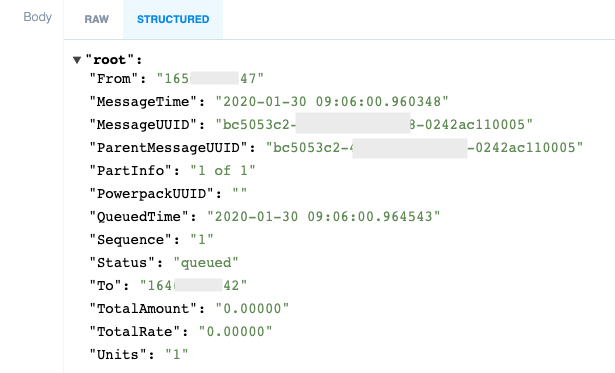
Task: Select the "root" key label
Action: (110, 60)
